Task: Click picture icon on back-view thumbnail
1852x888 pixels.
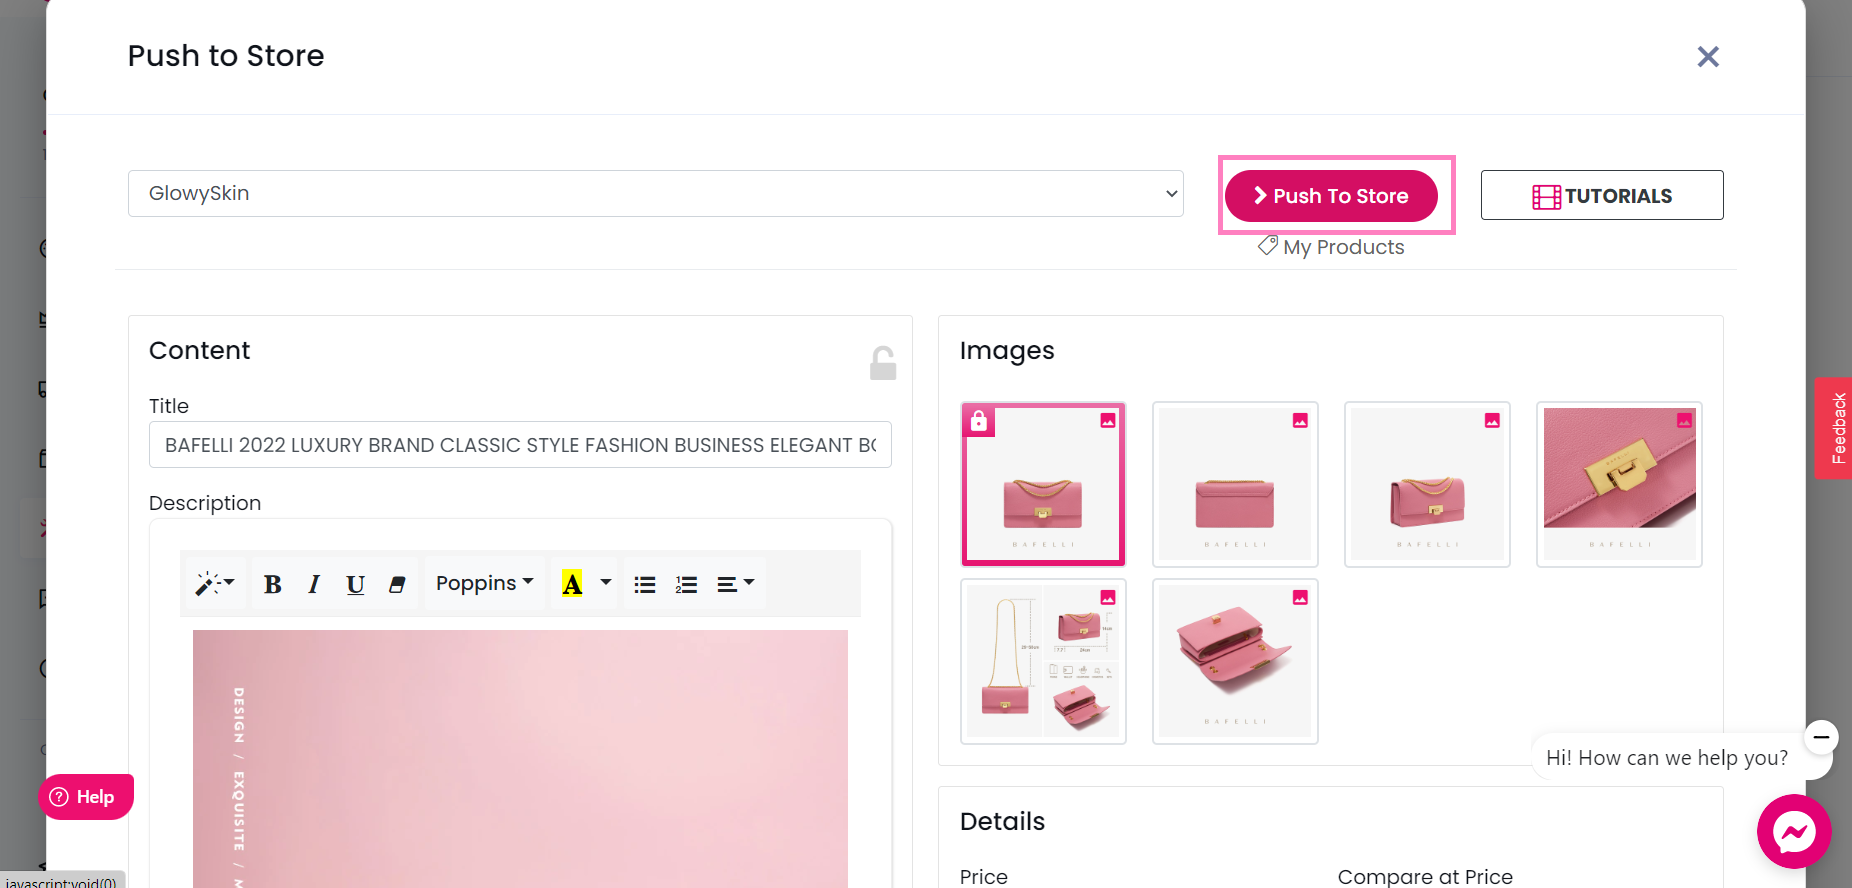Action: pos(1300,421)
